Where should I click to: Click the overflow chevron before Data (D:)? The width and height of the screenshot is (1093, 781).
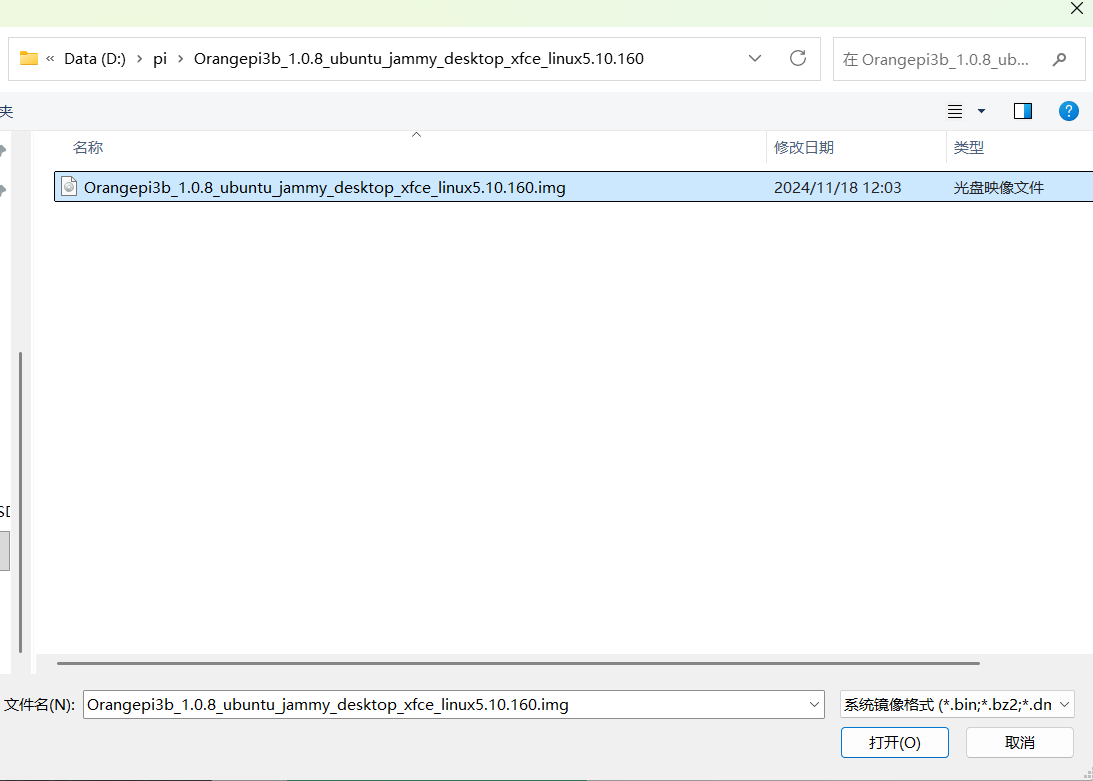pyautogui.click(x=50, y=59)
